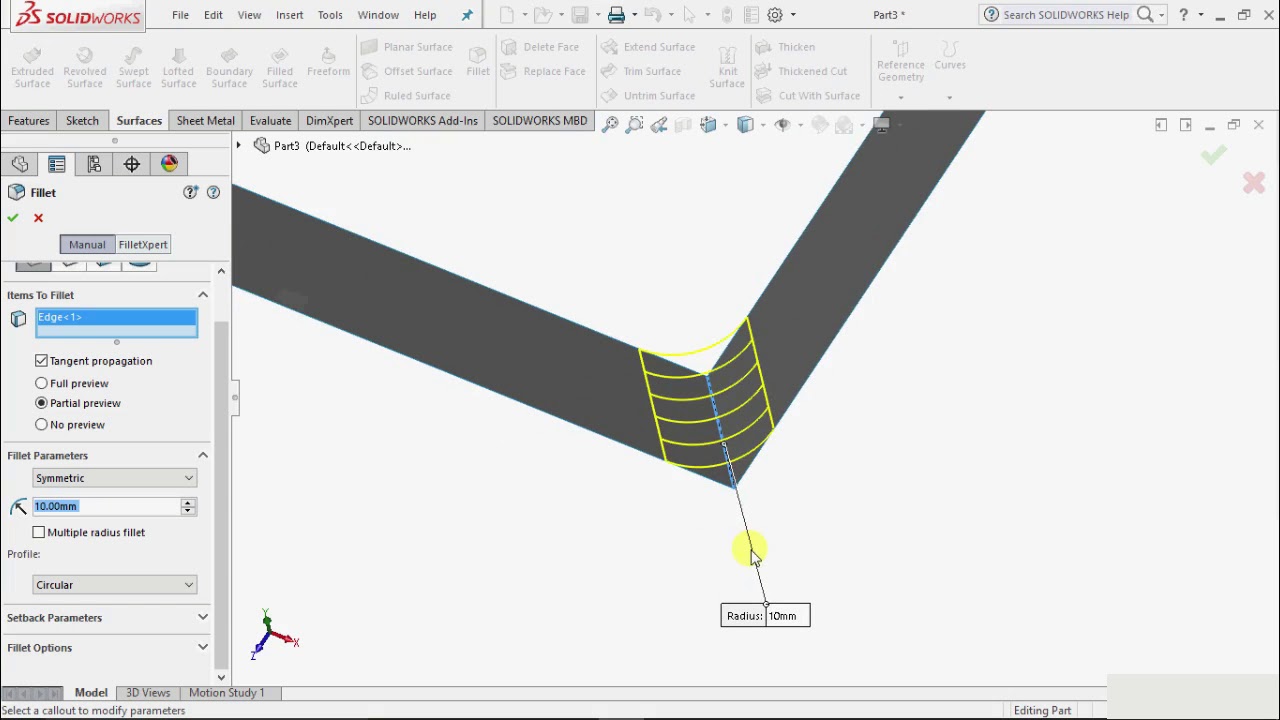
Task: Open the Options gear icon
Action: (x=775, y=15)
